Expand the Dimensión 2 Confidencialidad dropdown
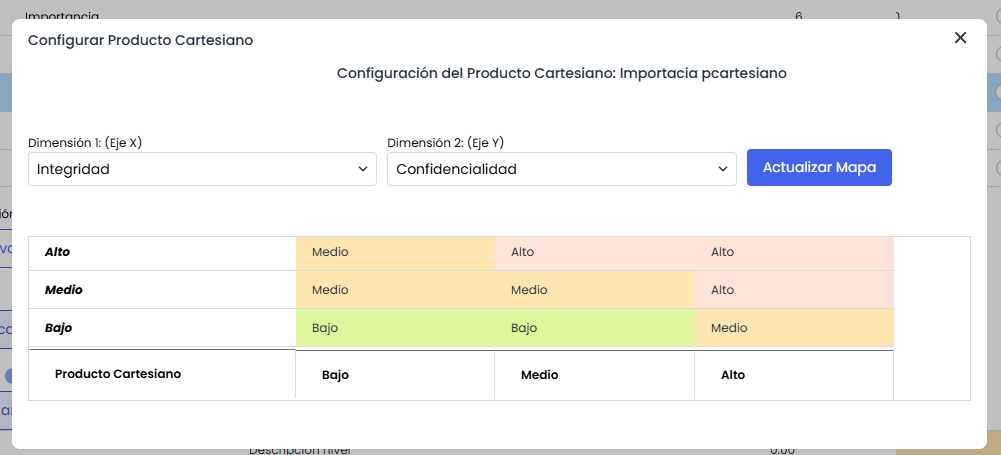 coord(561,169)
